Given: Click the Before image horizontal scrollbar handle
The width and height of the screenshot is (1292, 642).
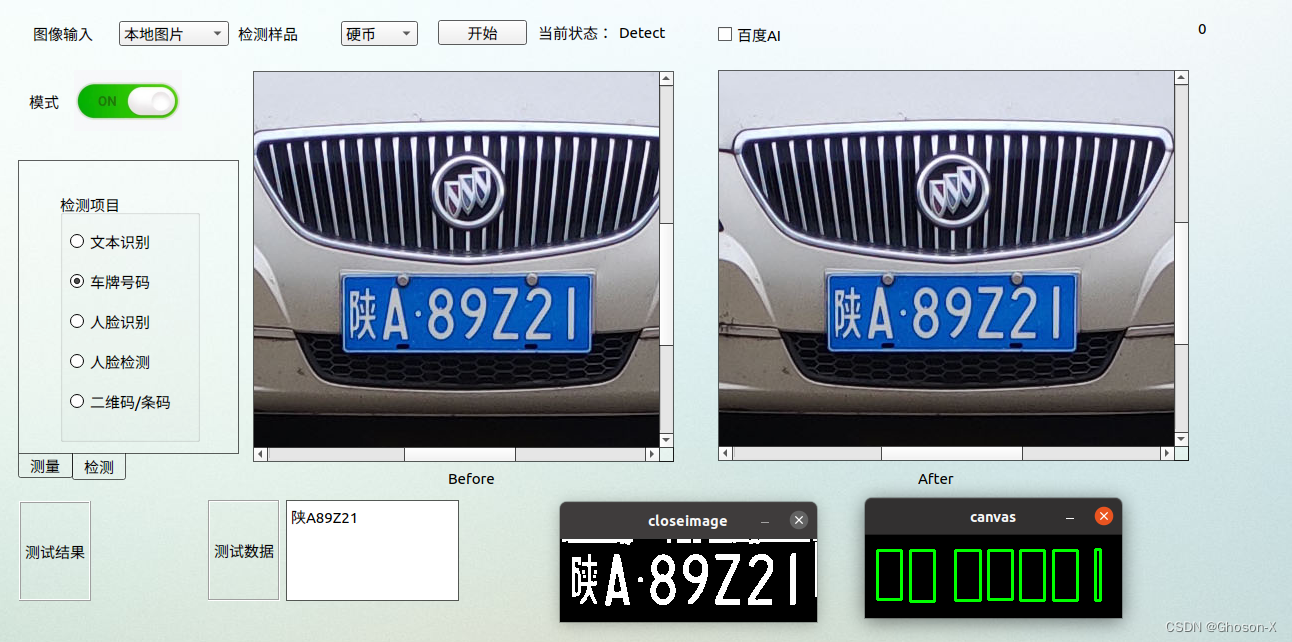Looking at the screenshot, I should (460, 454).
